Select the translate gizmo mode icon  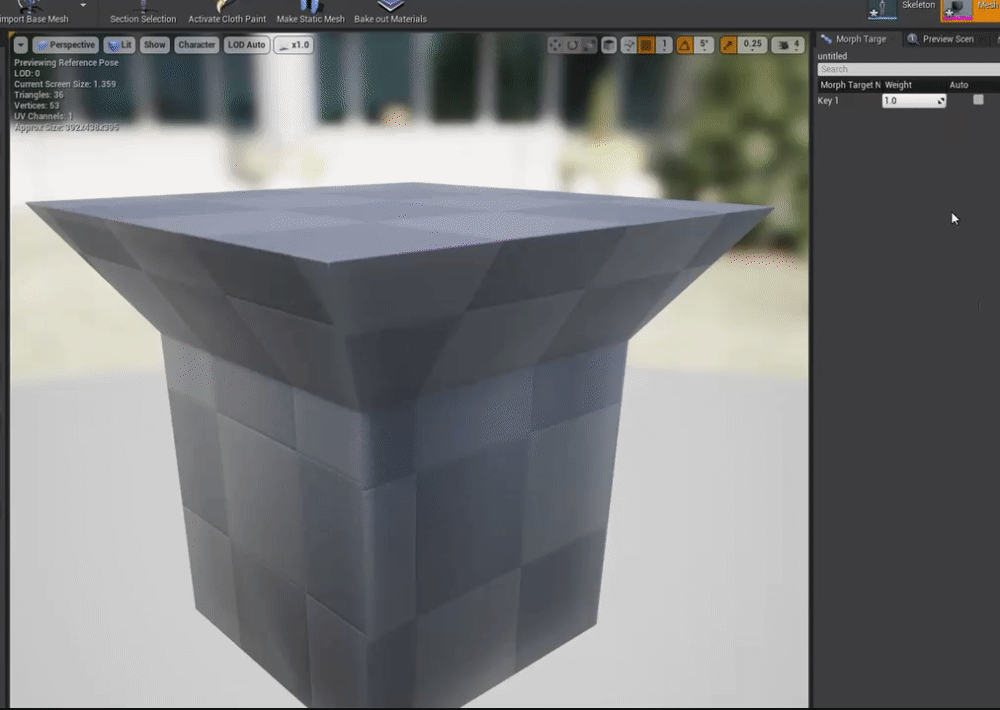(556, 45)
